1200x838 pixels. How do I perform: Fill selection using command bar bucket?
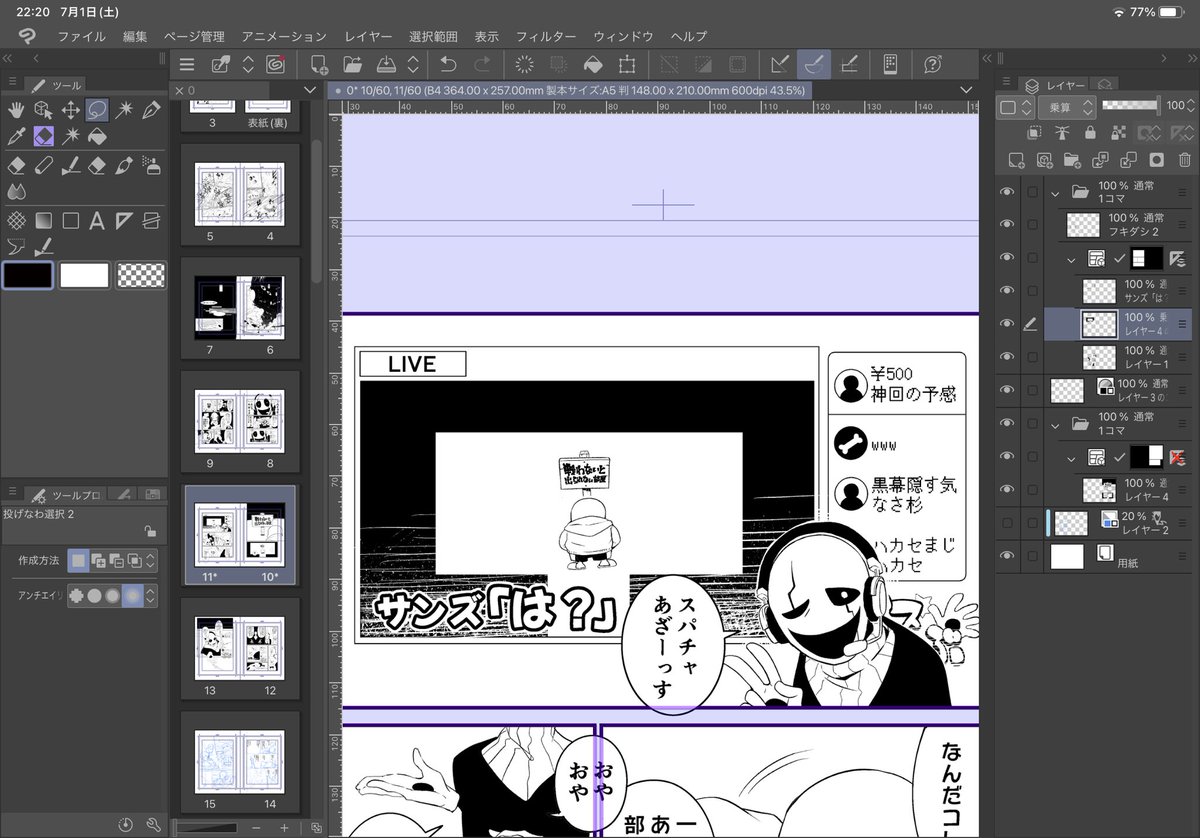coord(593,65)
